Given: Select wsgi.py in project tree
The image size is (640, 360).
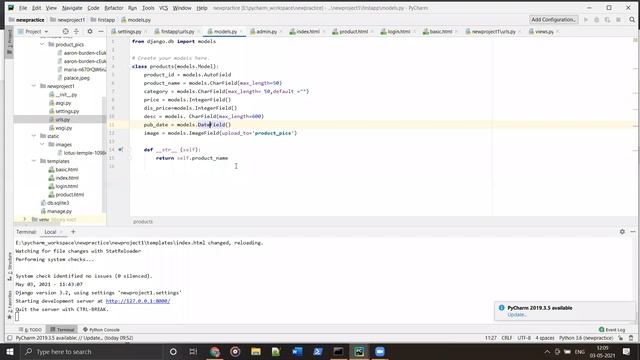Looking at the screenshot, I should (63, 128).
